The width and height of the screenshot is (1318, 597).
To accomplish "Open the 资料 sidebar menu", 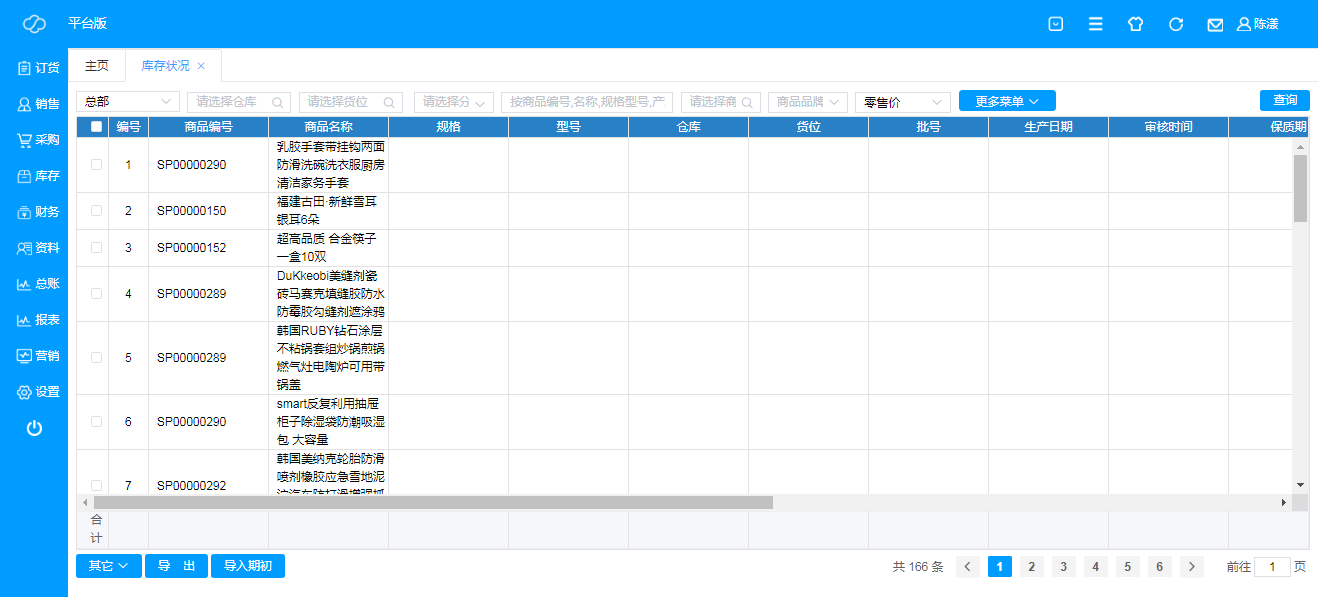I will coord(38,248).
